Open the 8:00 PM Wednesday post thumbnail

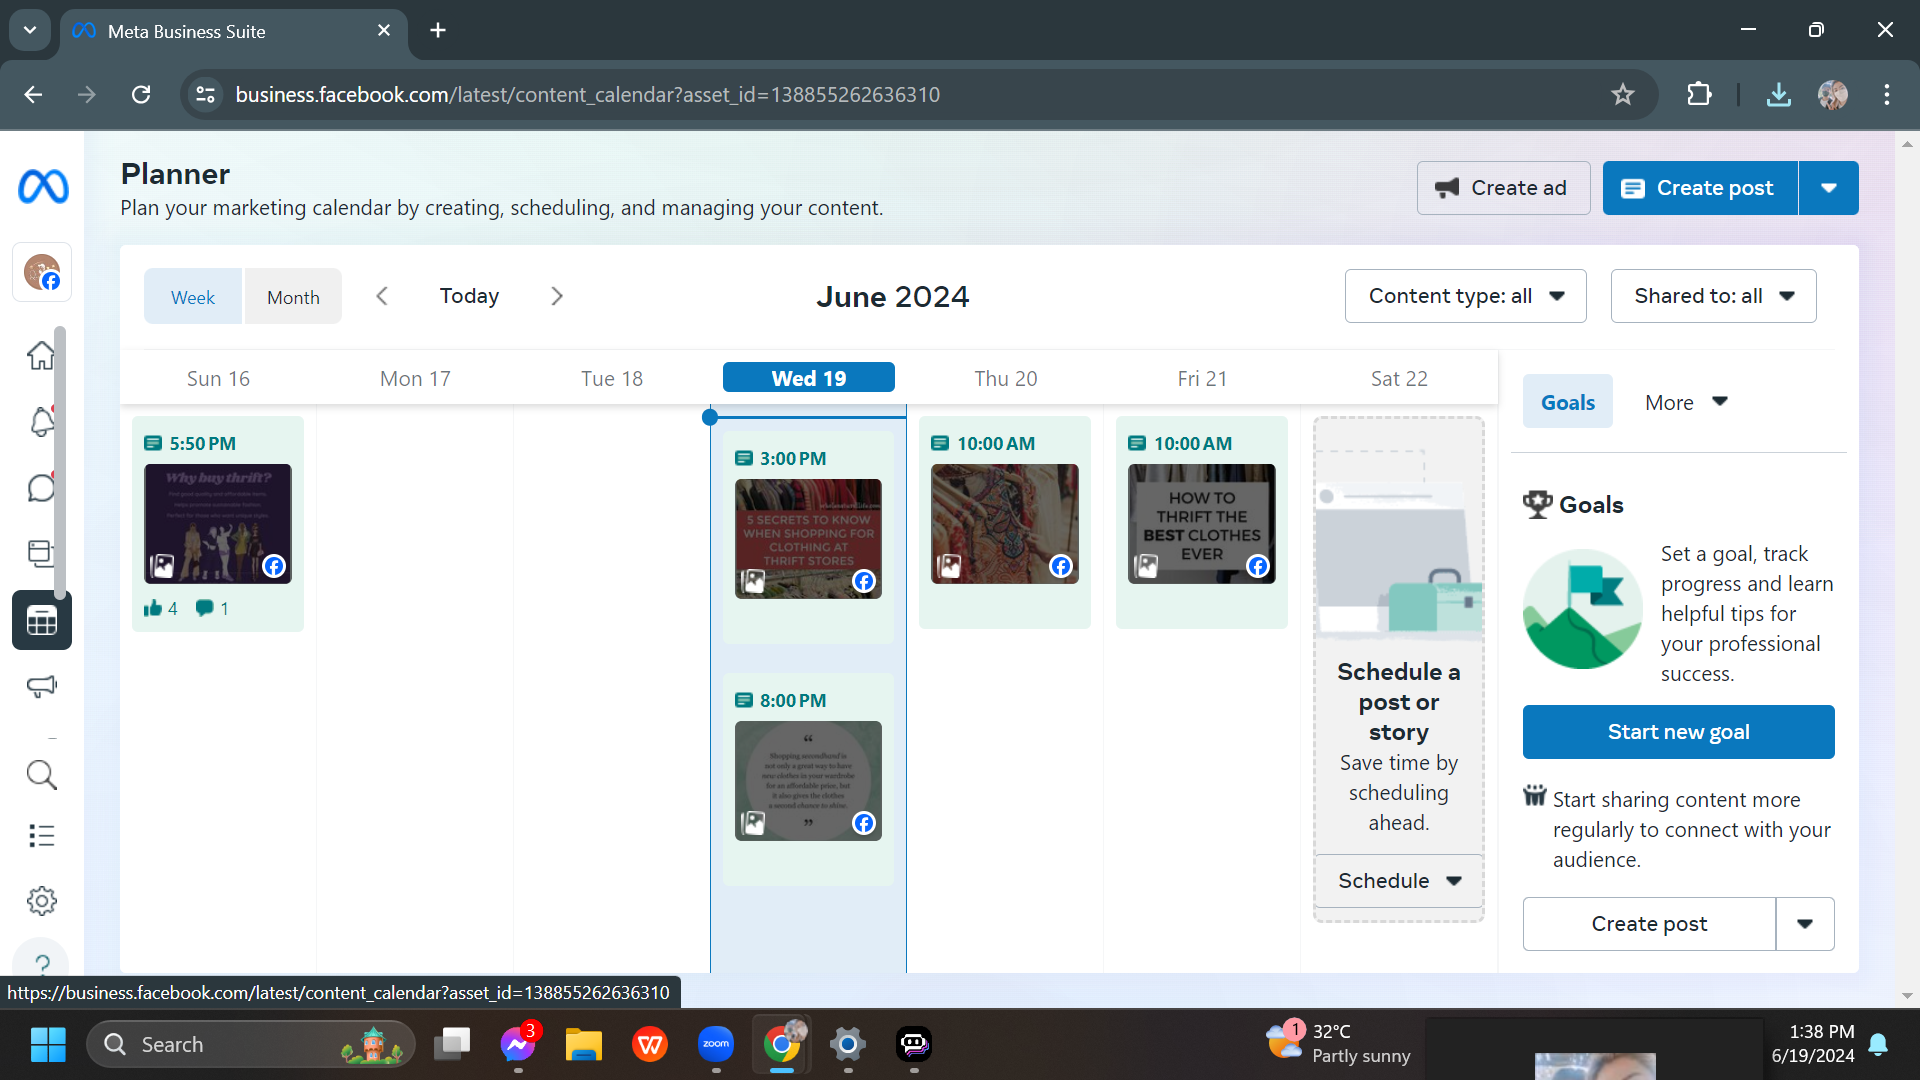pos(808,780)
